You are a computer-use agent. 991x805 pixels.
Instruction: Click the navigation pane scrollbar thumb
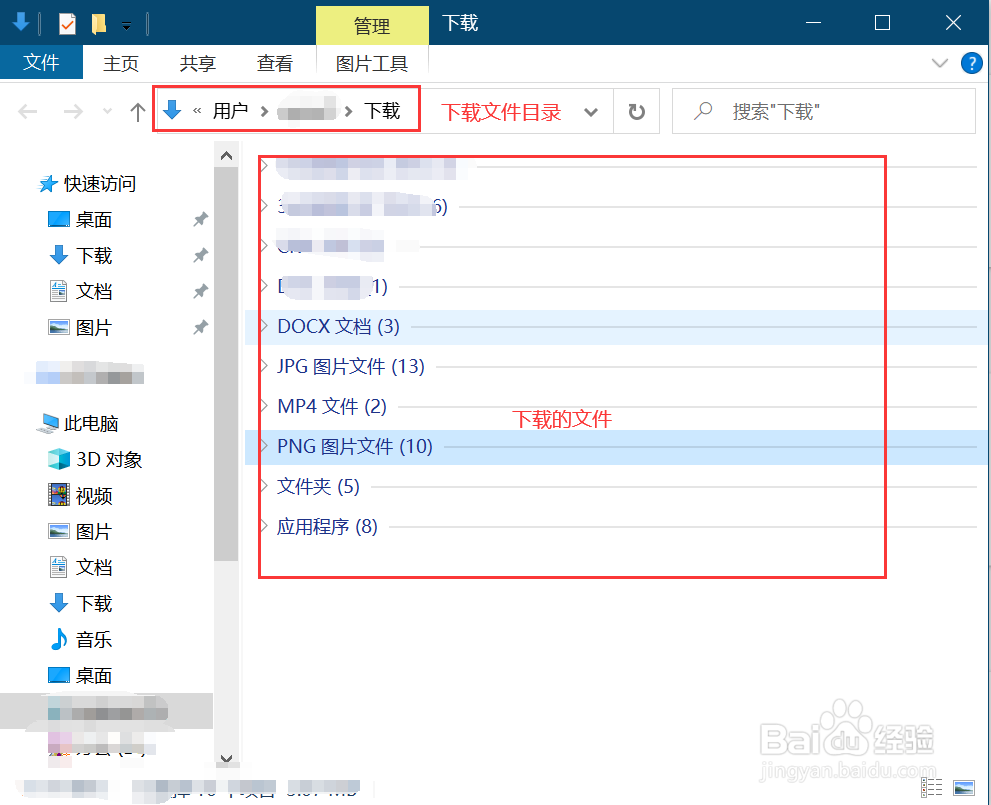pyautogui.click(x=226, y=363)
